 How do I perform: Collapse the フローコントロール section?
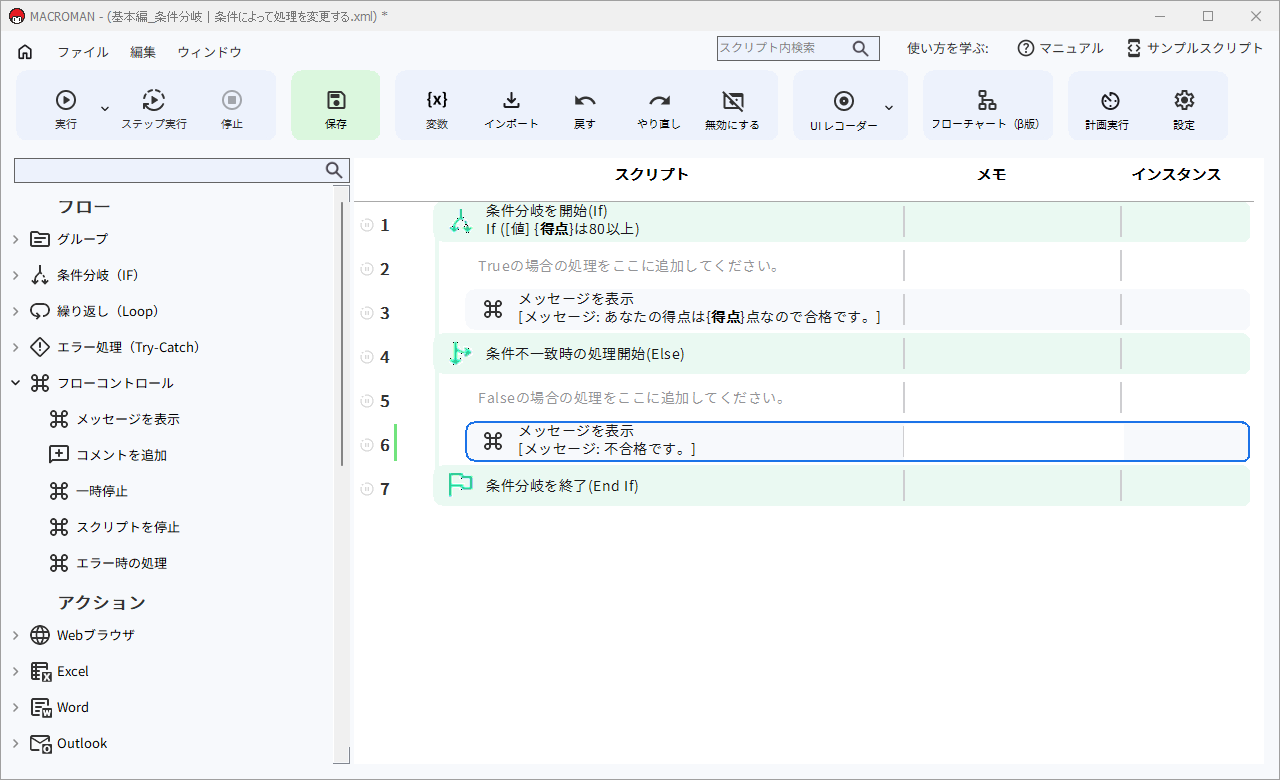pyautogui.click(x=16, y=383)
